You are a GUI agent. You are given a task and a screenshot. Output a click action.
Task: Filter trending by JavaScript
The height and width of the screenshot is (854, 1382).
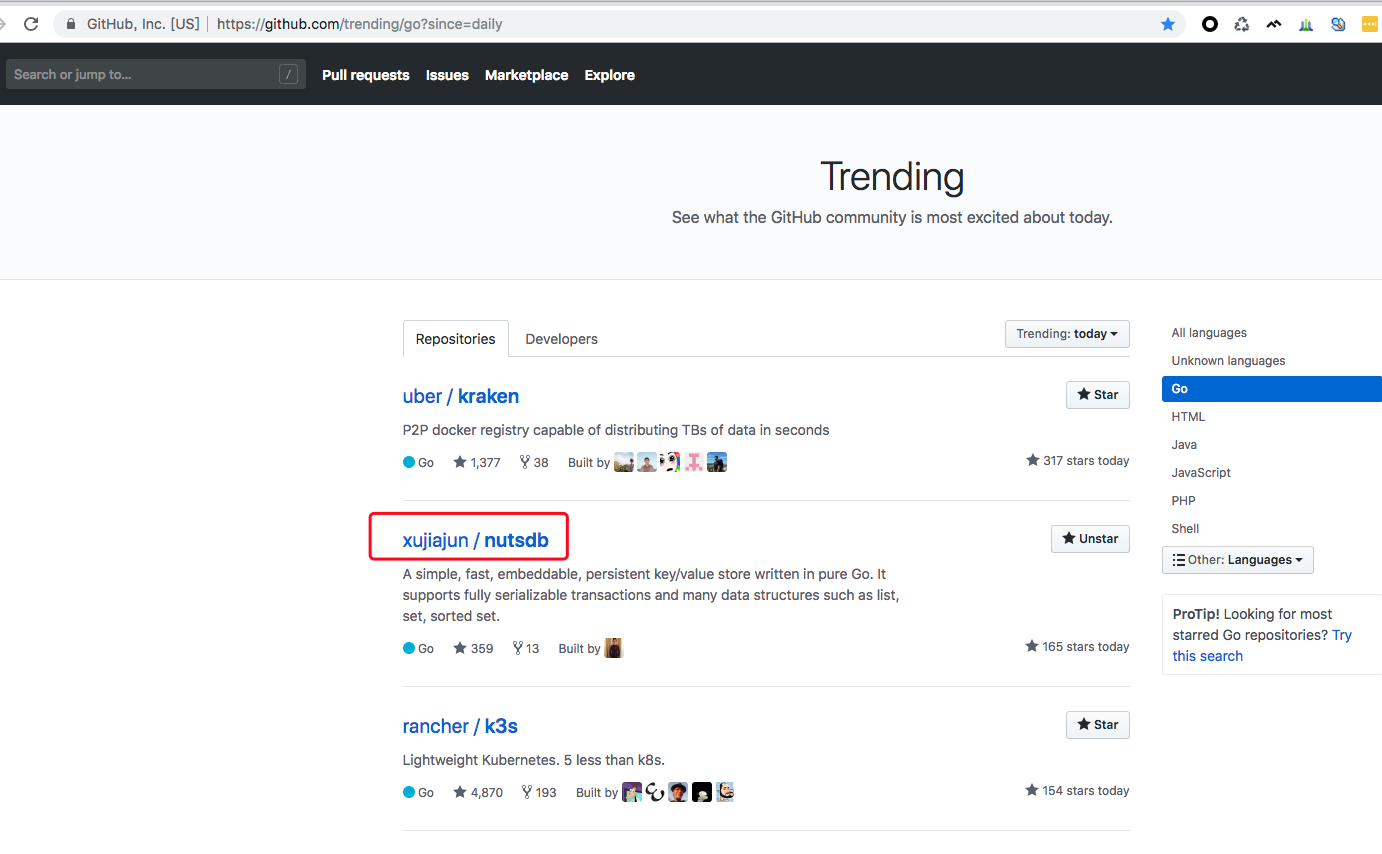[x=1201, y=473]
